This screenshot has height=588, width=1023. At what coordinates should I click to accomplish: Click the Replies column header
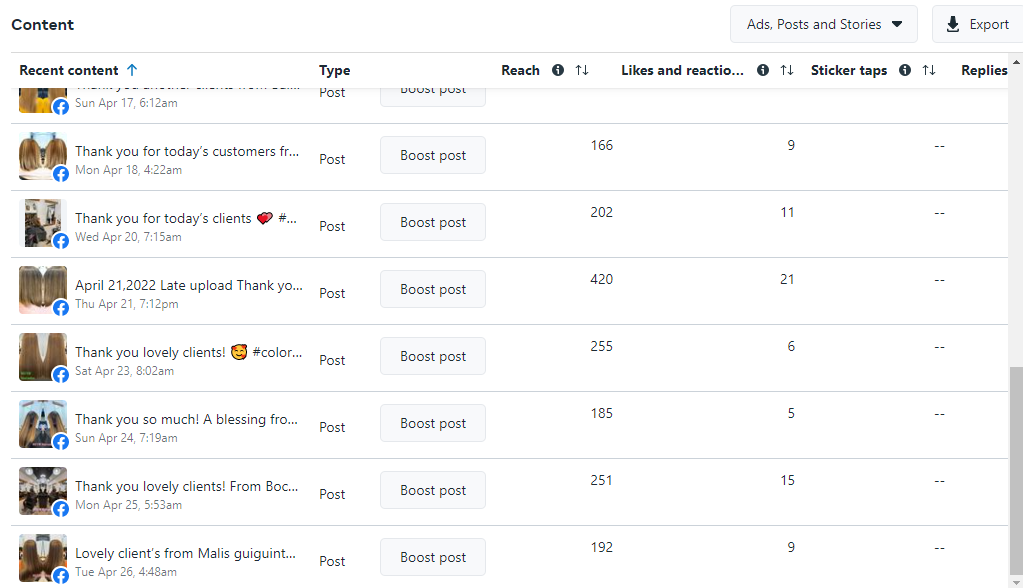click(x=984, y=70)
